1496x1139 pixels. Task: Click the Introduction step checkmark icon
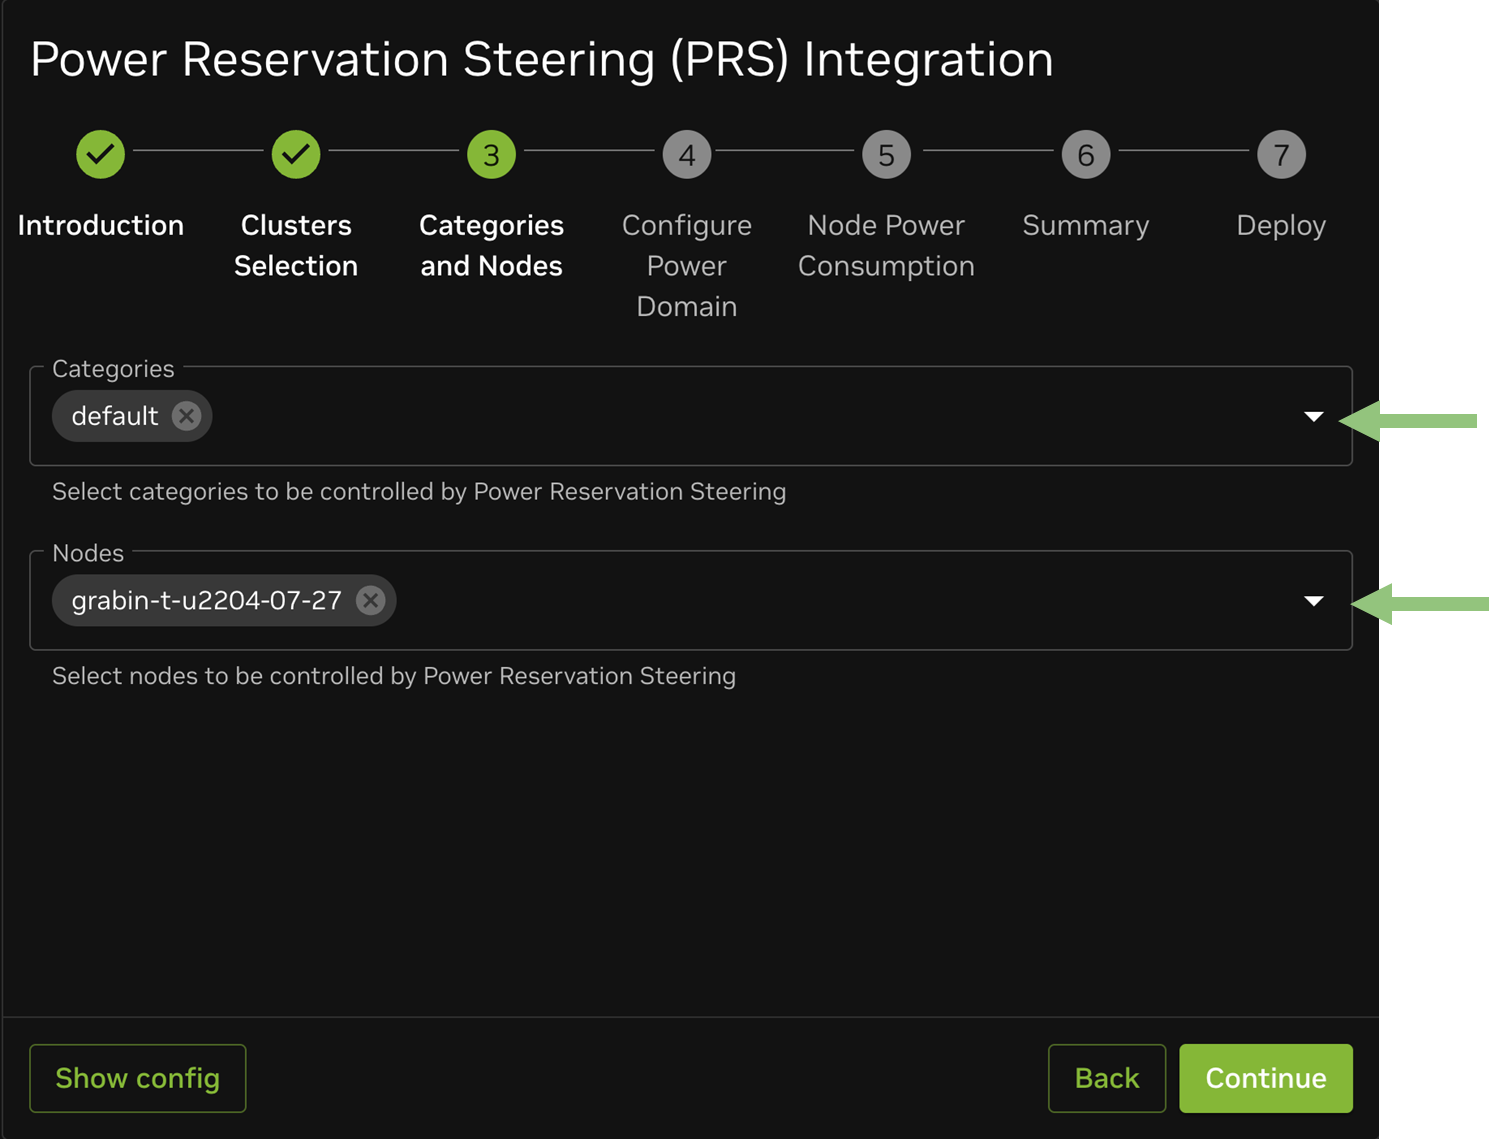100,155
